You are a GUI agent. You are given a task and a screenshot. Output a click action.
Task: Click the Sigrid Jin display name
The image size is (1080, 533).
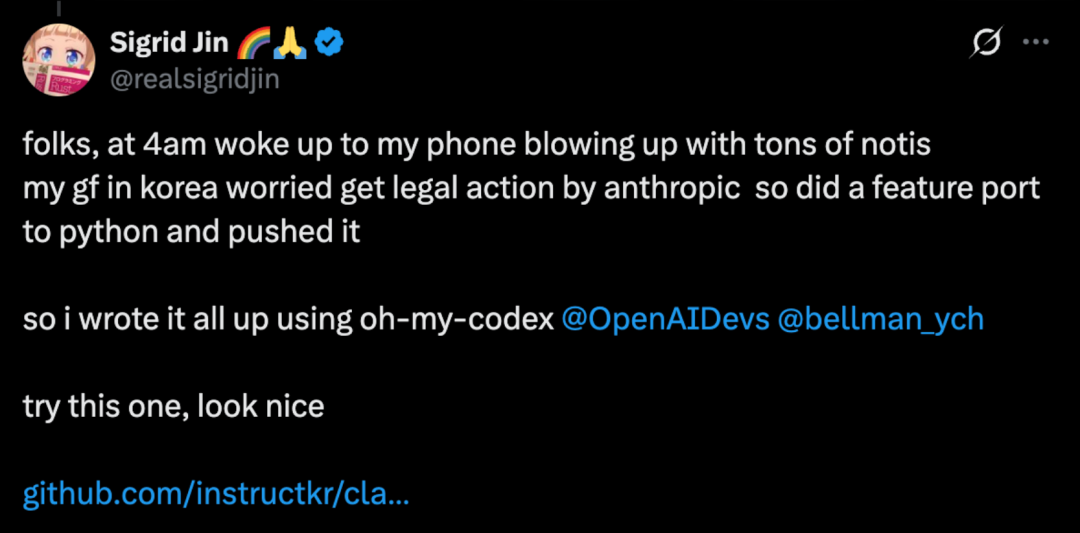coord(167,42)
